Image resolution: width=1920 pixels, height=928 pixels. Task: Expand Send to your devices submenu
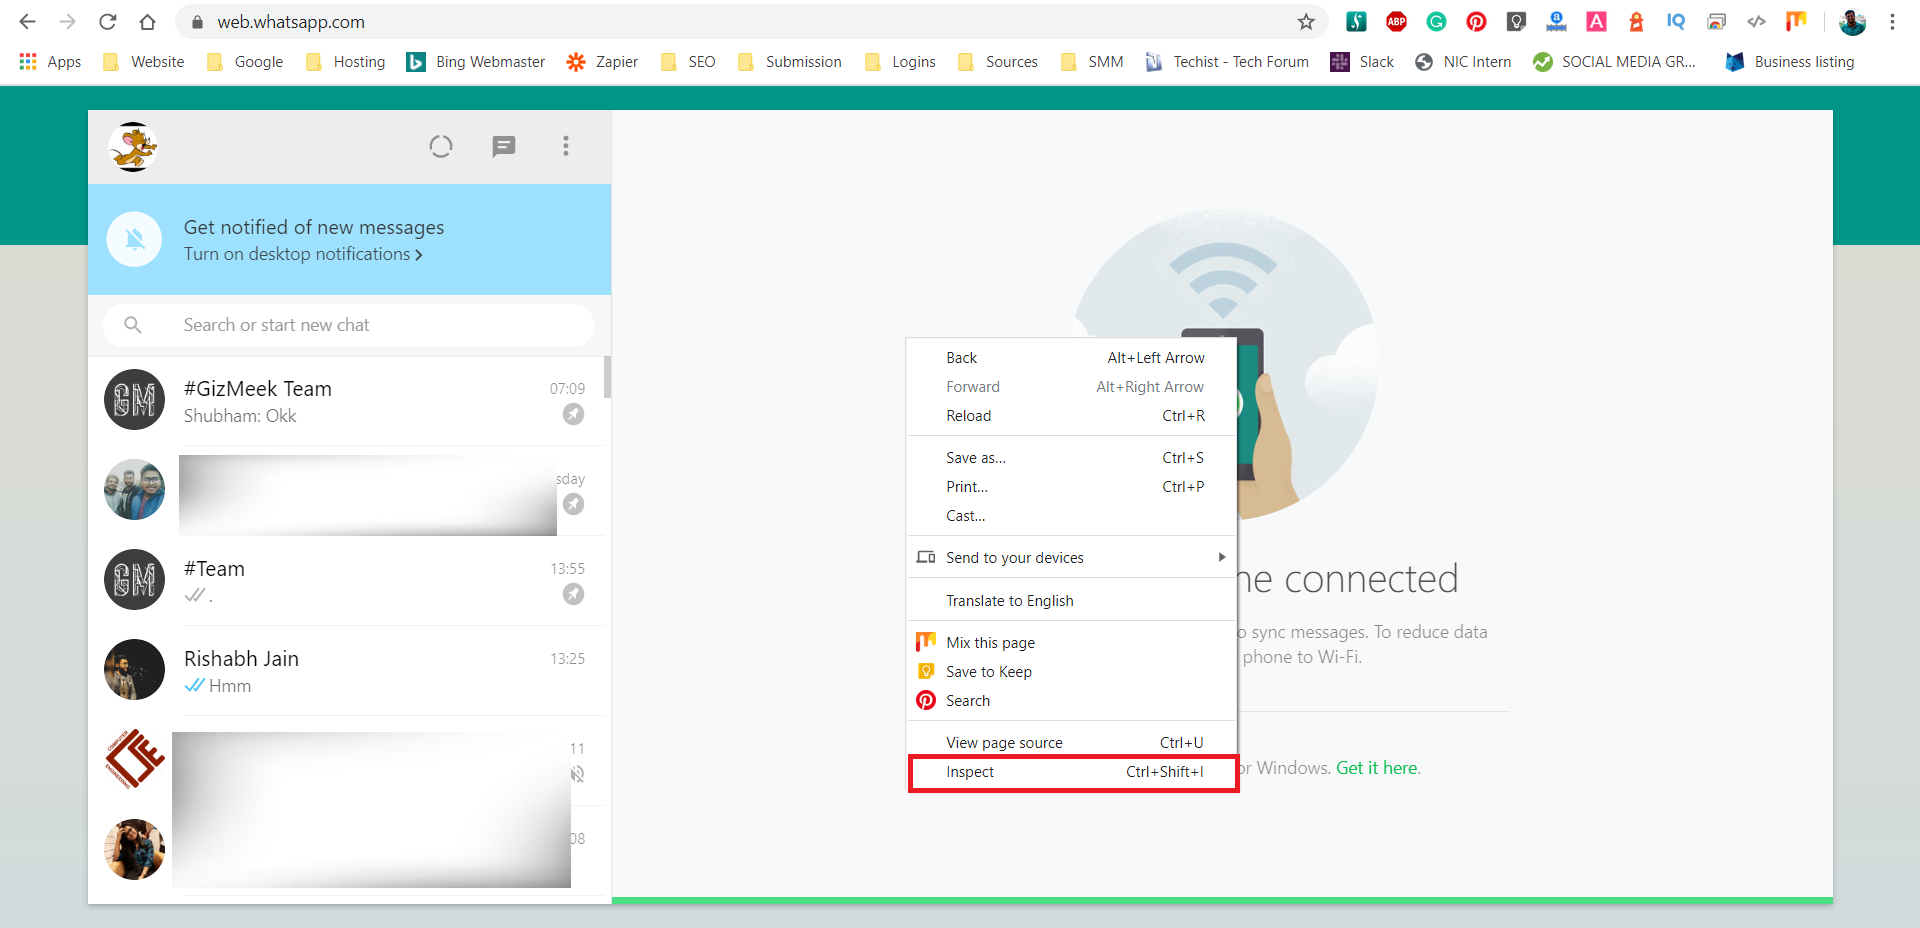1221,558
